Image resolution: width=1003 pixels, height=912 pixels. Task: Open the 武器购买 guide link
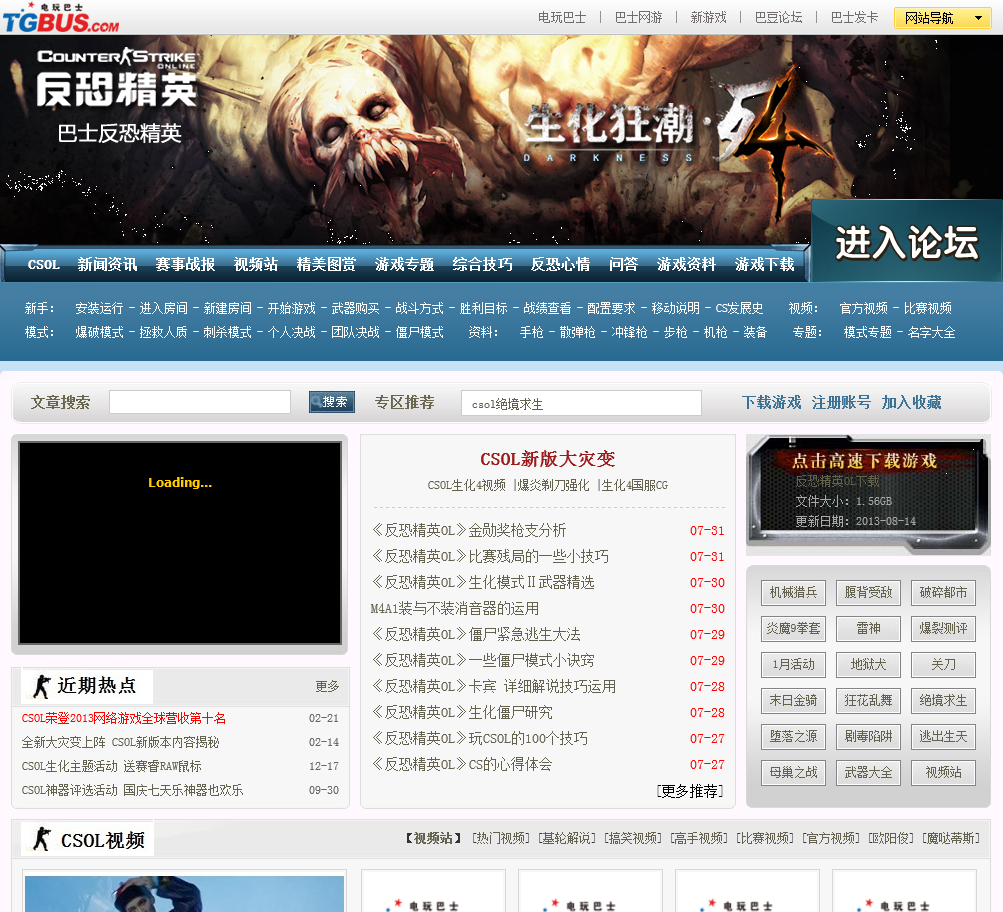click(x=355, y=308)
